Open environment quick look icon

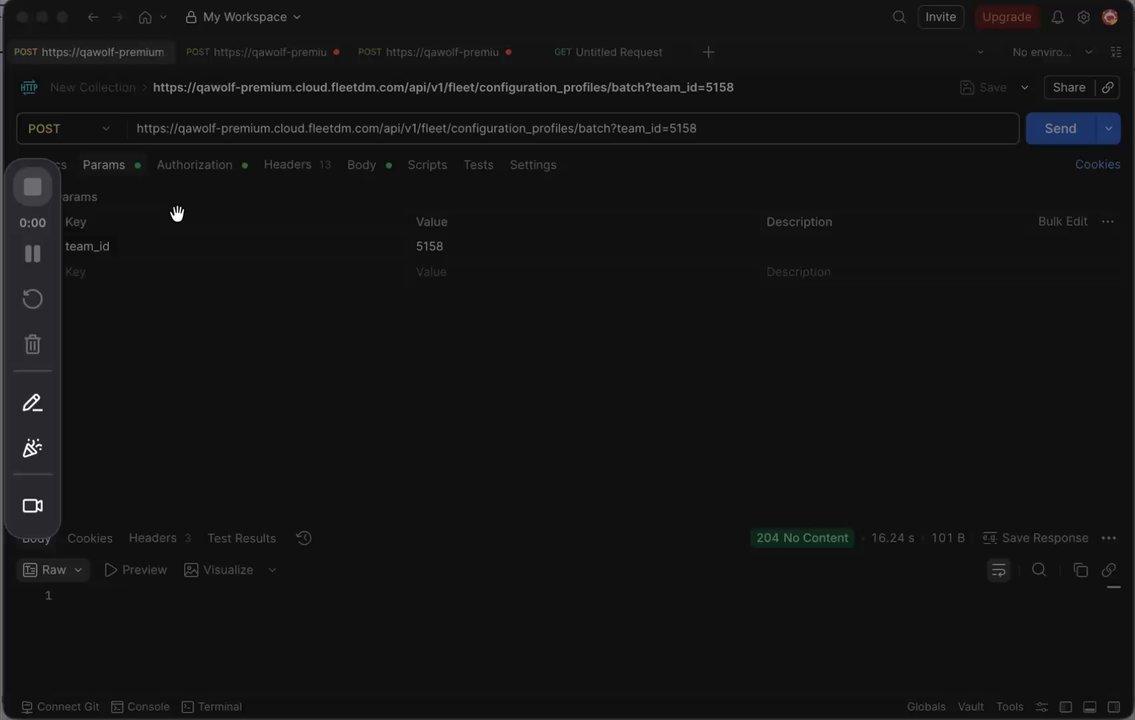[1115, 52]
